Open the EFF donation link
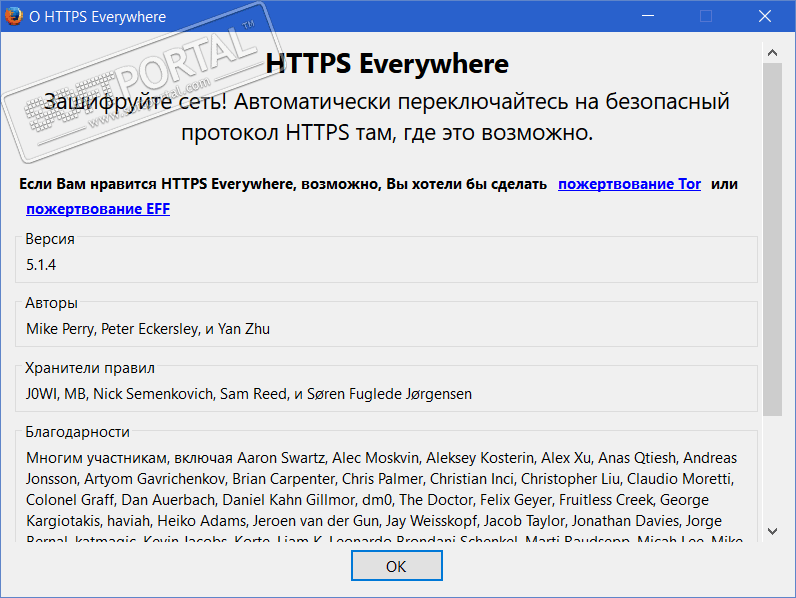Image resolution: width=796 pixels, height=598 pixels. tap(98, 209)
